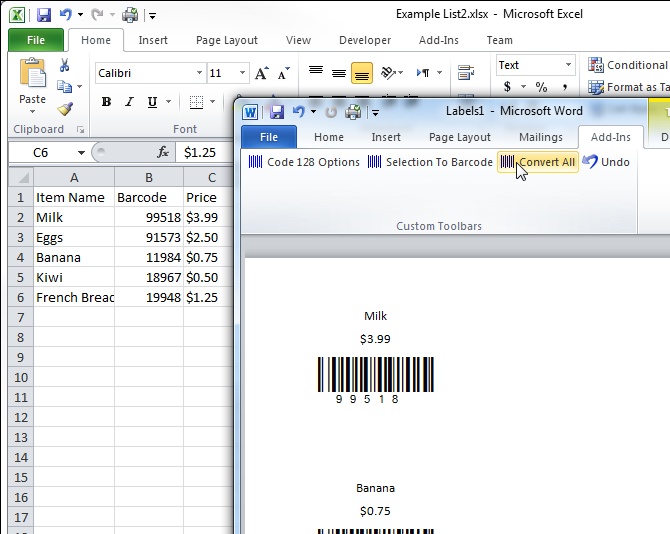
Task: Click the text direction paragraph icon
Action: (x=423, y=73)
